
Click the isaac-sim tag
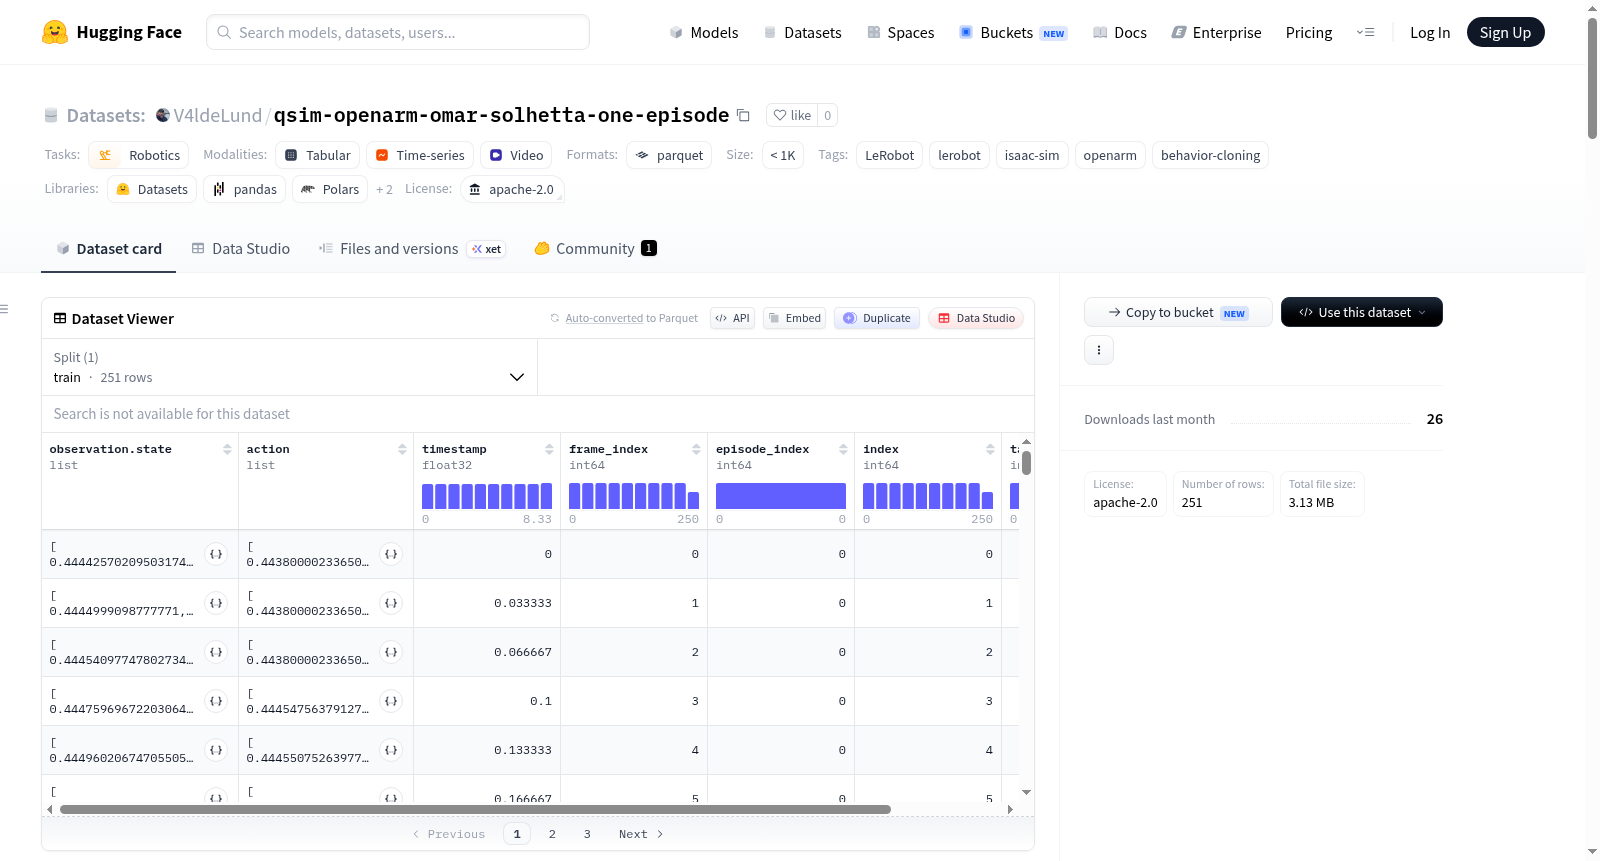[x=1031, y=155]
